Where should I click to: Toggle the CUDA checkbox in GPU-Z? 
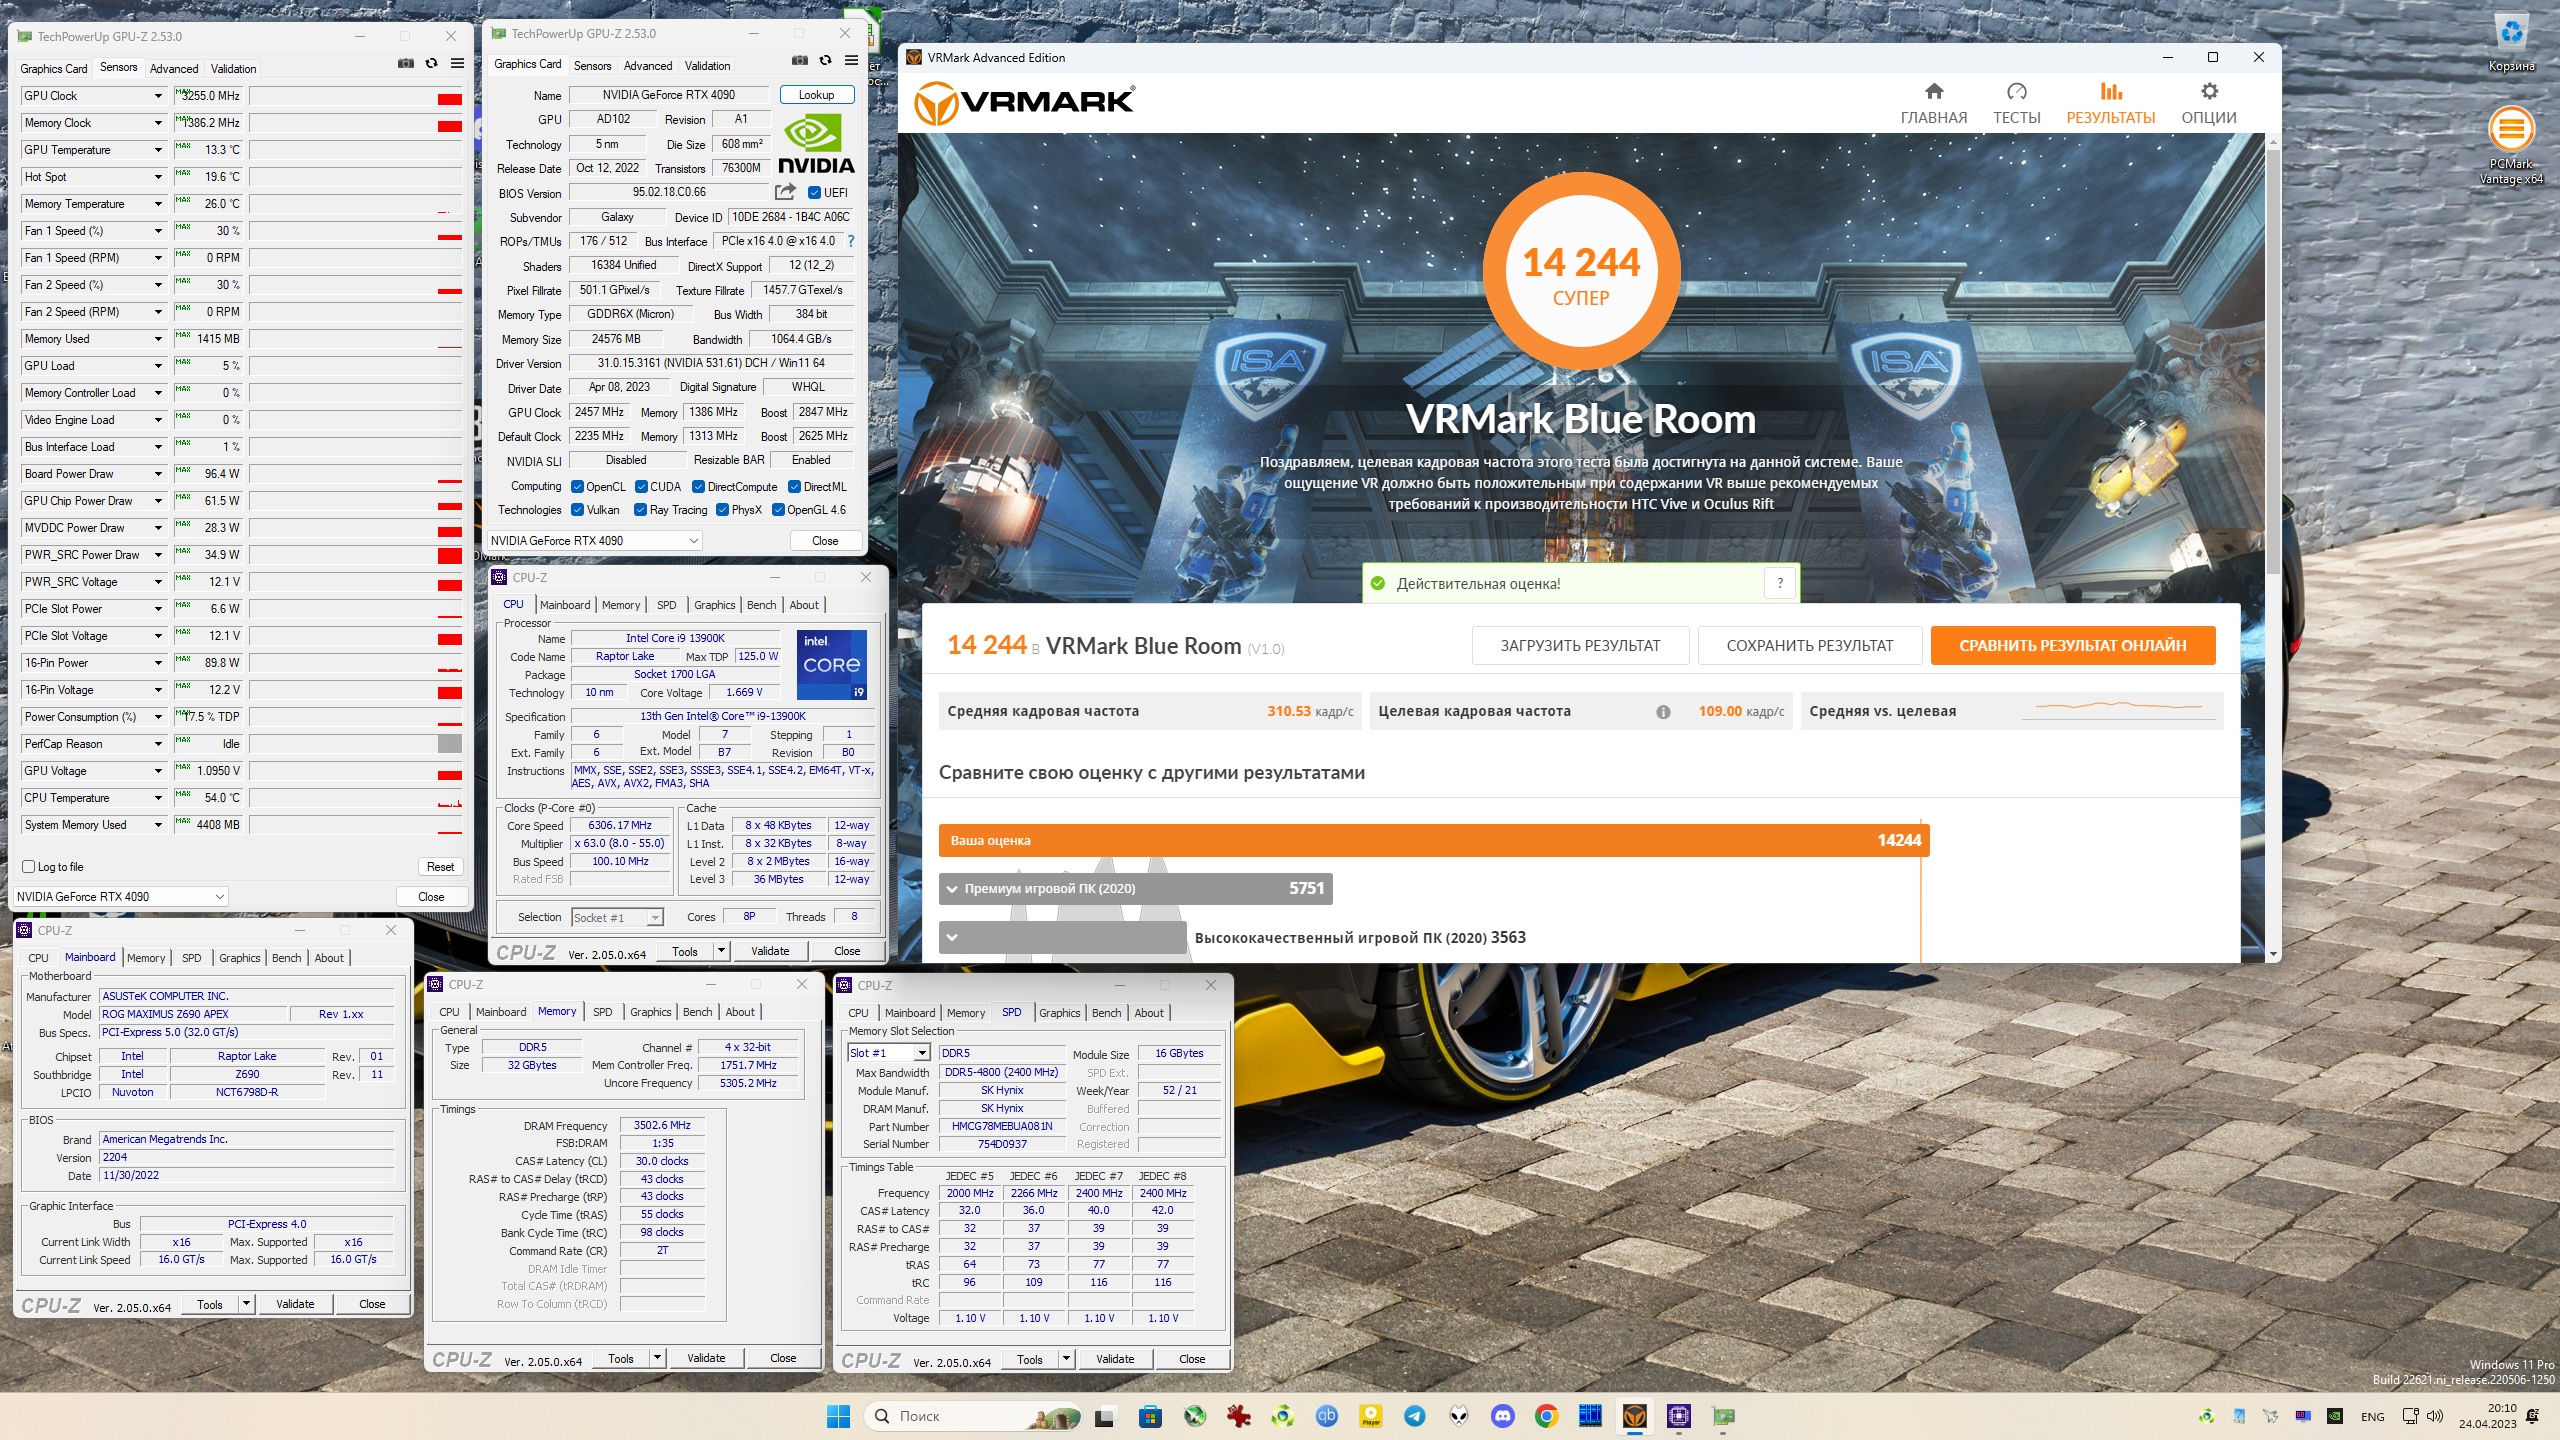point(641,487)
